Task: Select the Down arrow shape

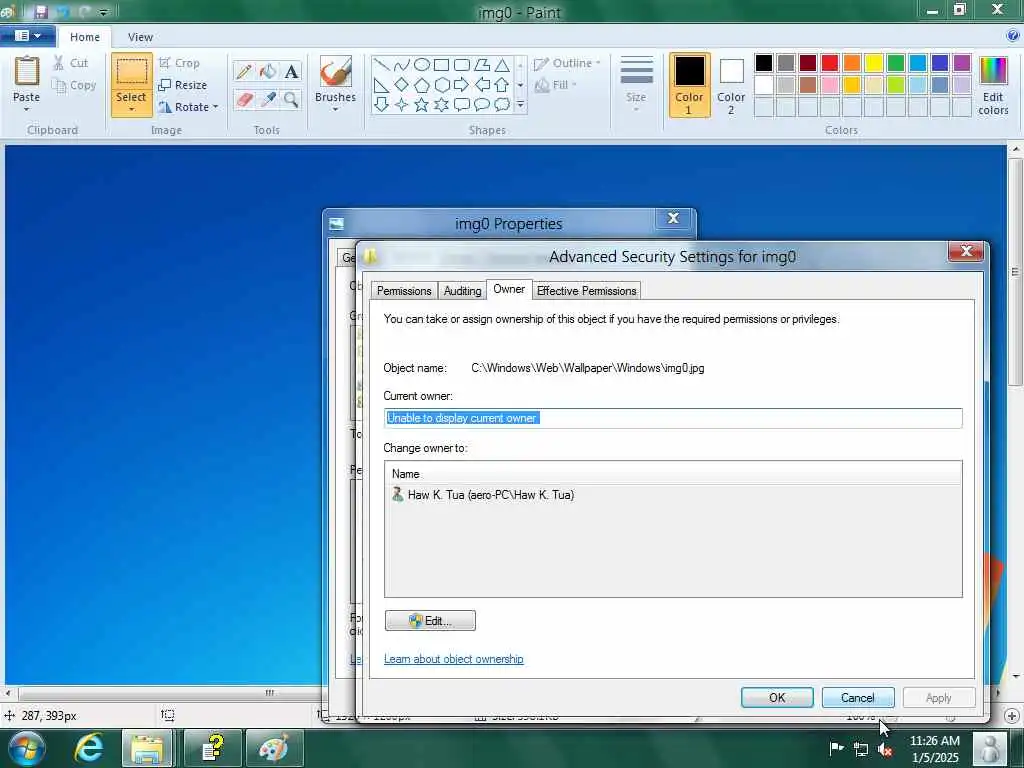Action: click(x=382, y=104)
